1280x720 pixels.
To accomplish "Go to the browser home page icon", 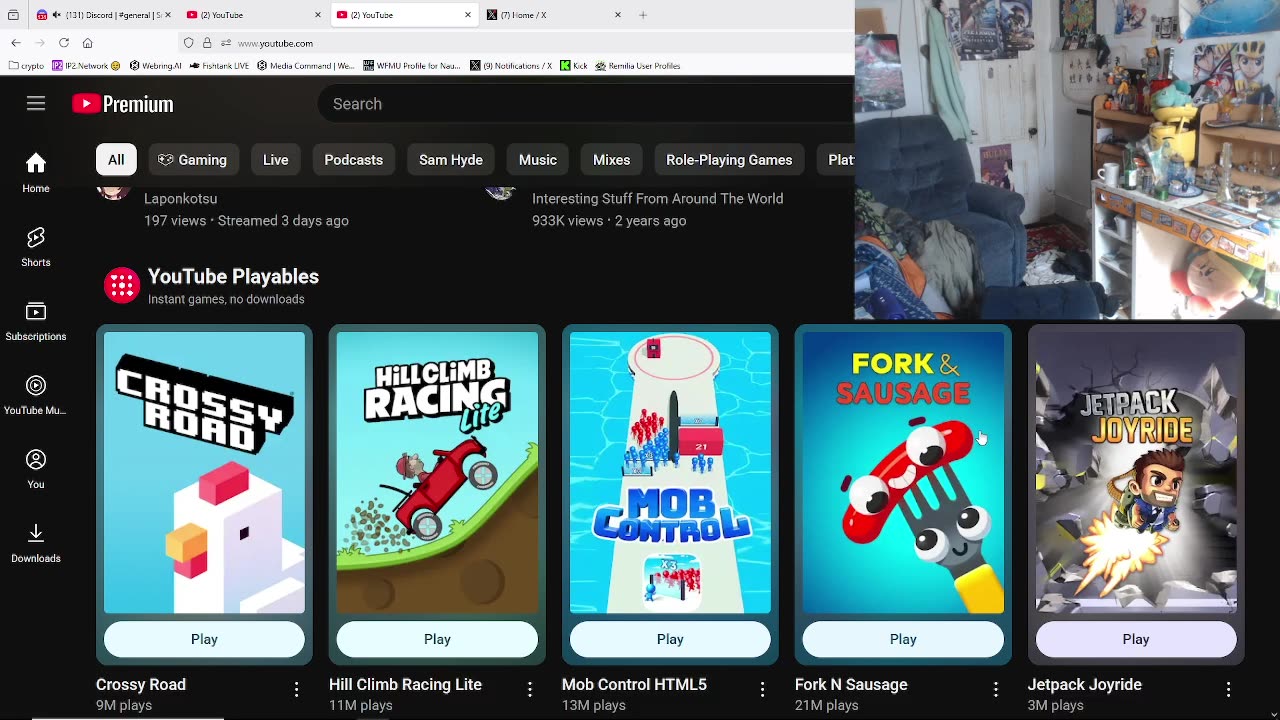I will [x=88, y=43].
